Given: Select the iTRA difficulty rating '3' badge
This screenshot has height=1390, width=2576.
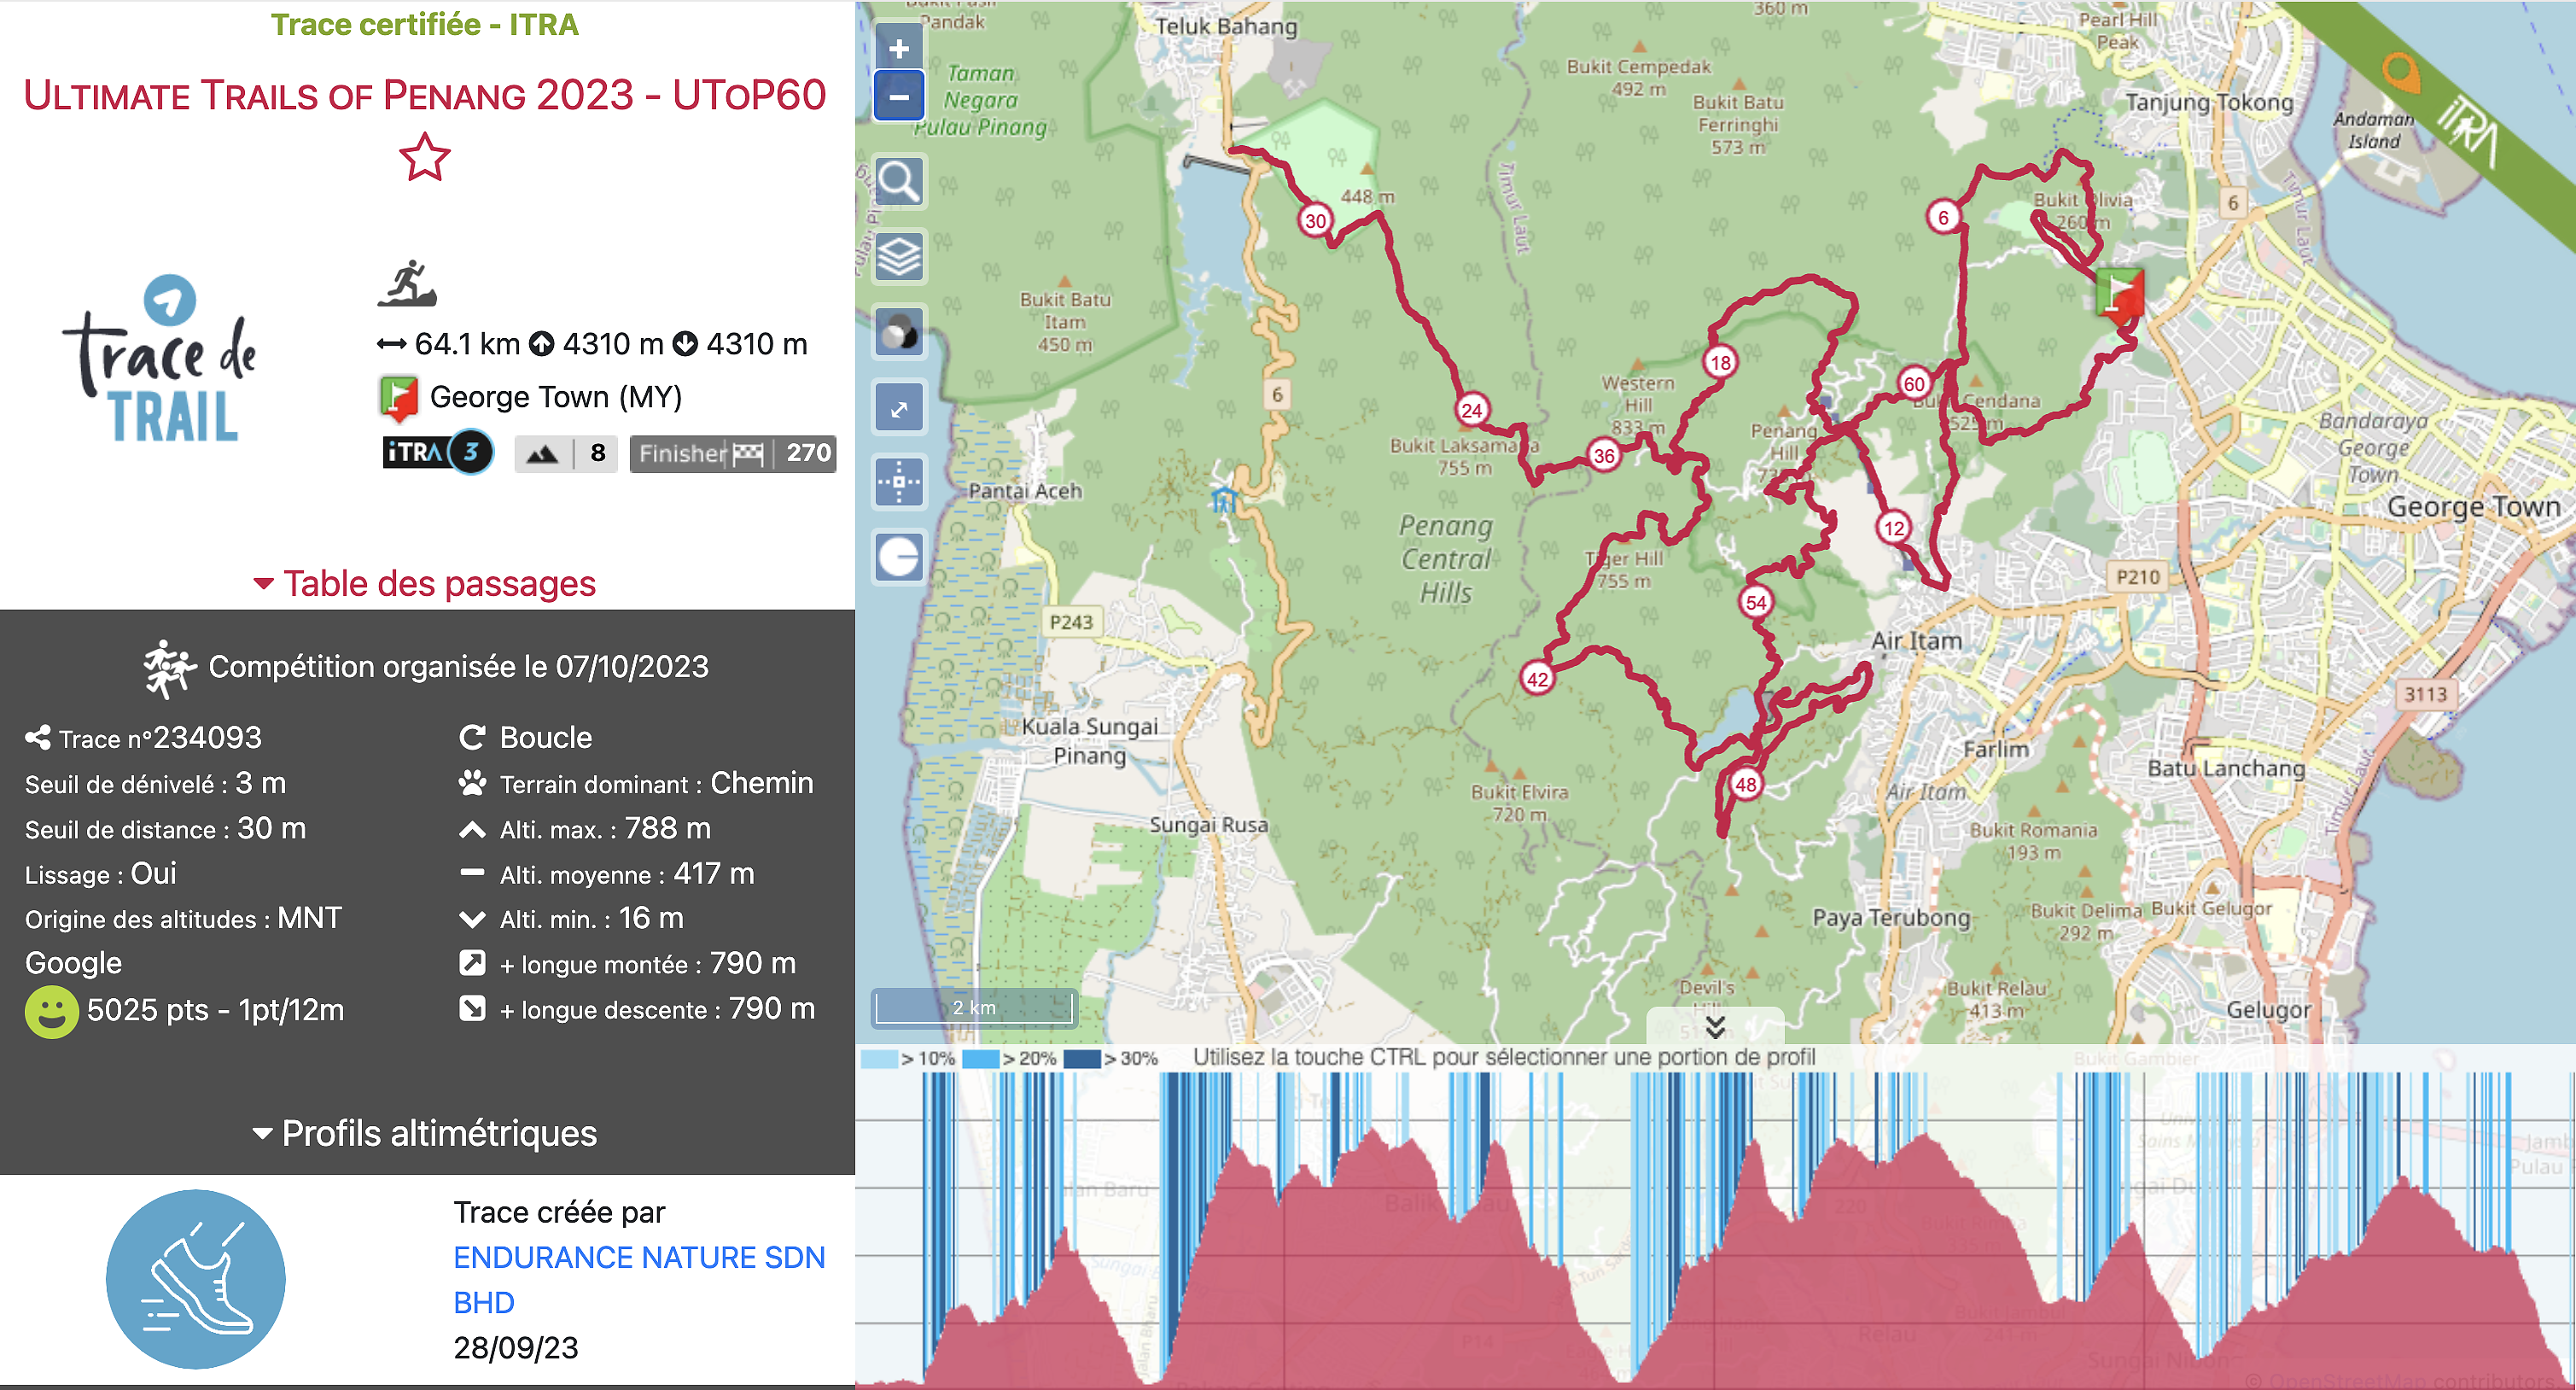Looking at the screenshot, I should pos(426,452).
